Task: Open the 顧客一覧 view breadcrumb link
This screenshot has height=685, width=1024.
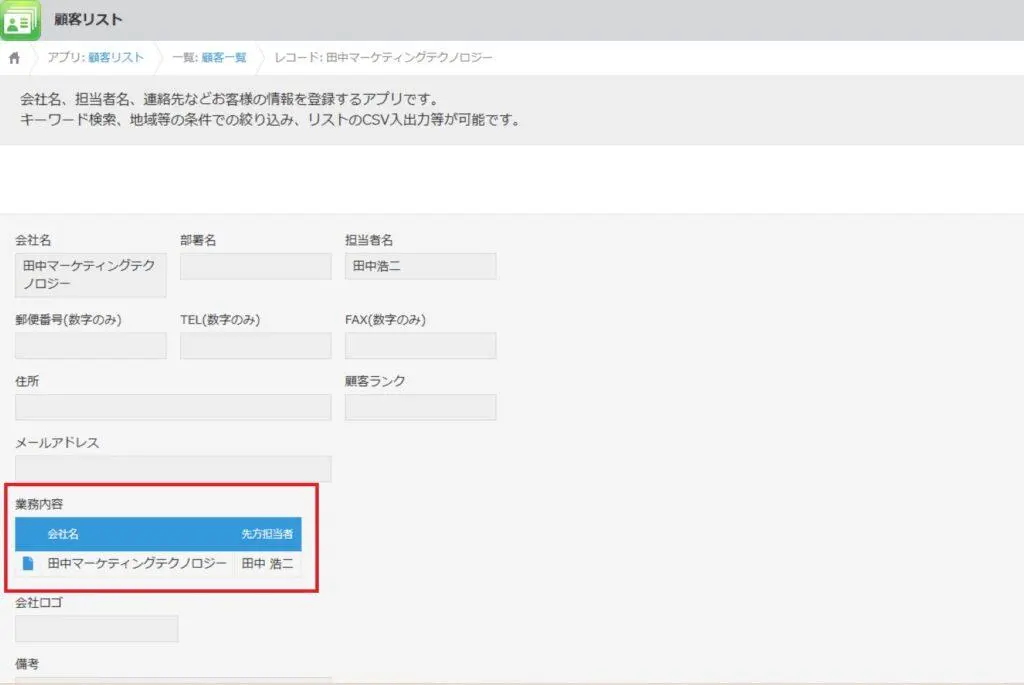Action: pos(223,58)
